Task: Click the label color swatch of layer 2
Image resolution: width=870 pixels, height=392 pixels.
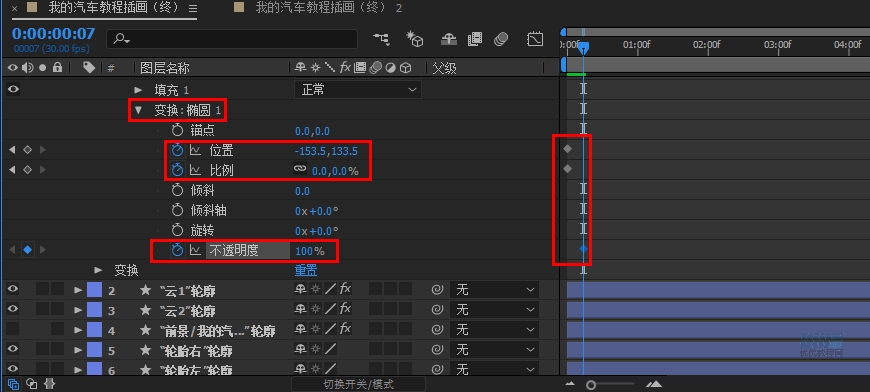Action: (x=94, y=289)
